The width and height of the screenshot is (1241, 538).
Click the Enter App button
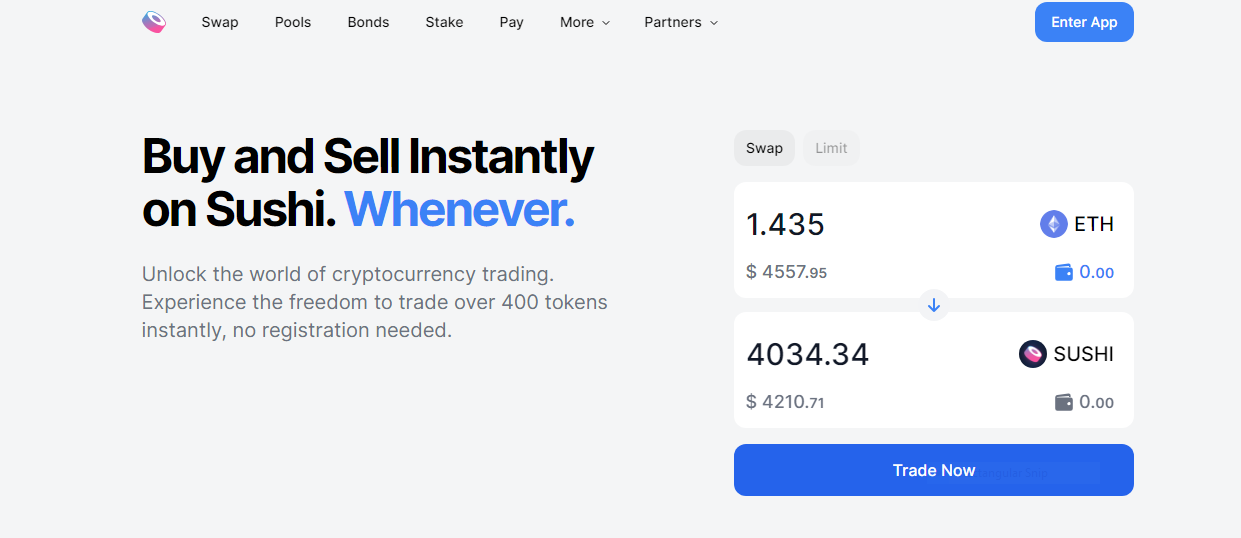pos(1084,22)
